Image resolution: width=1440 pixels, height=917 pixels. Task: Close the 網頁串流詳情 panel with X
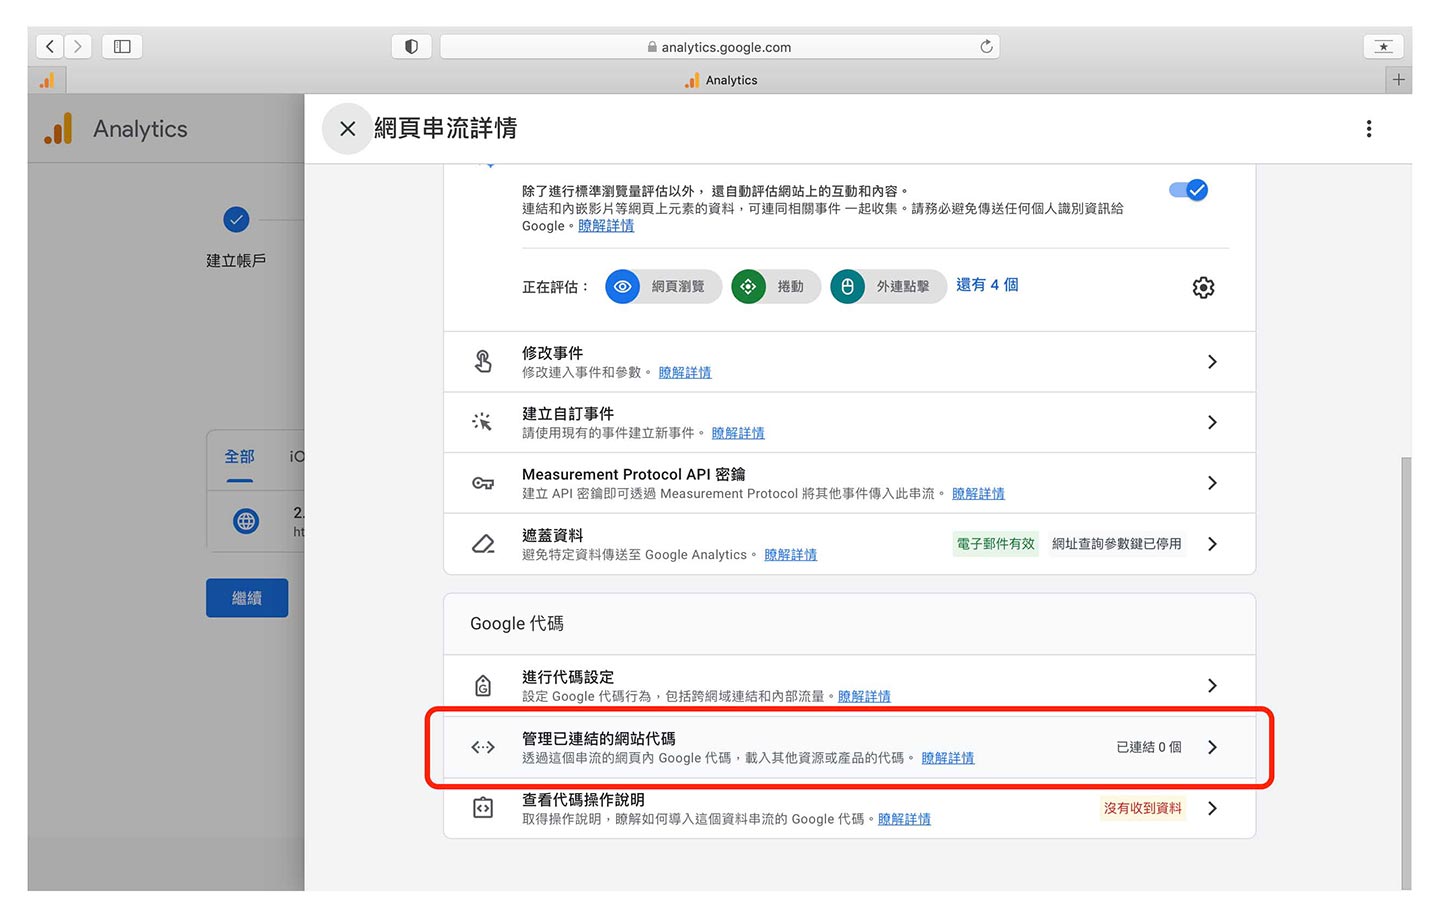[x=347, y=129]
